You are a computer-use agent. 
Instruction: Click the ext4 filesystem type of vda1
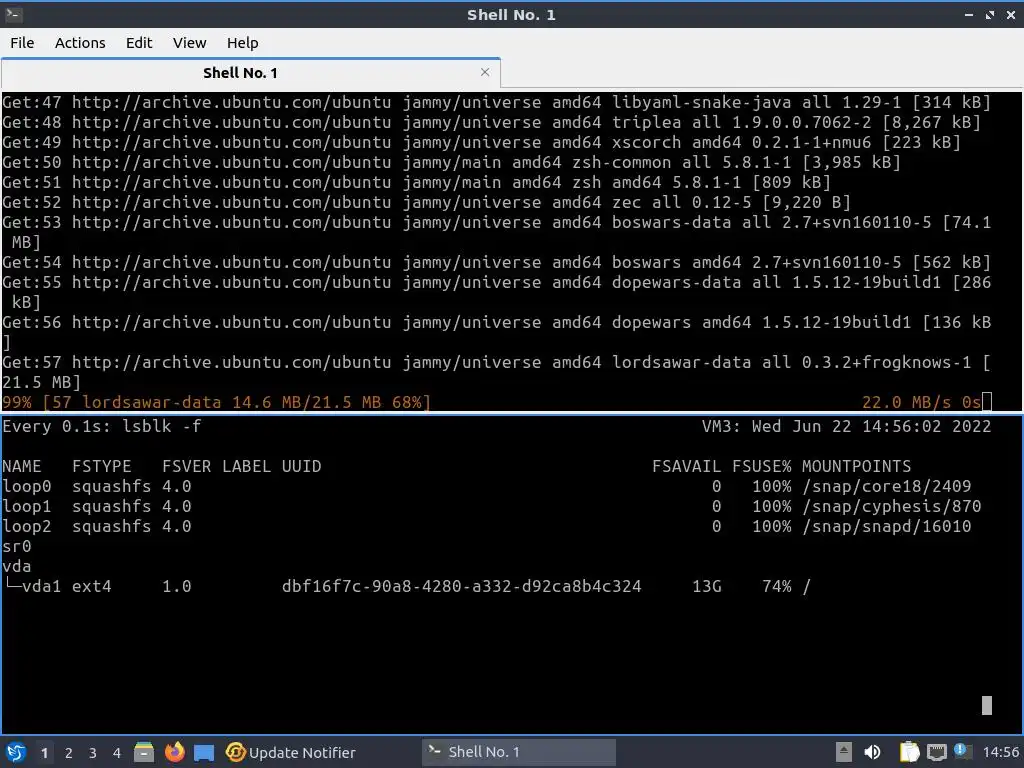[91, 586]
